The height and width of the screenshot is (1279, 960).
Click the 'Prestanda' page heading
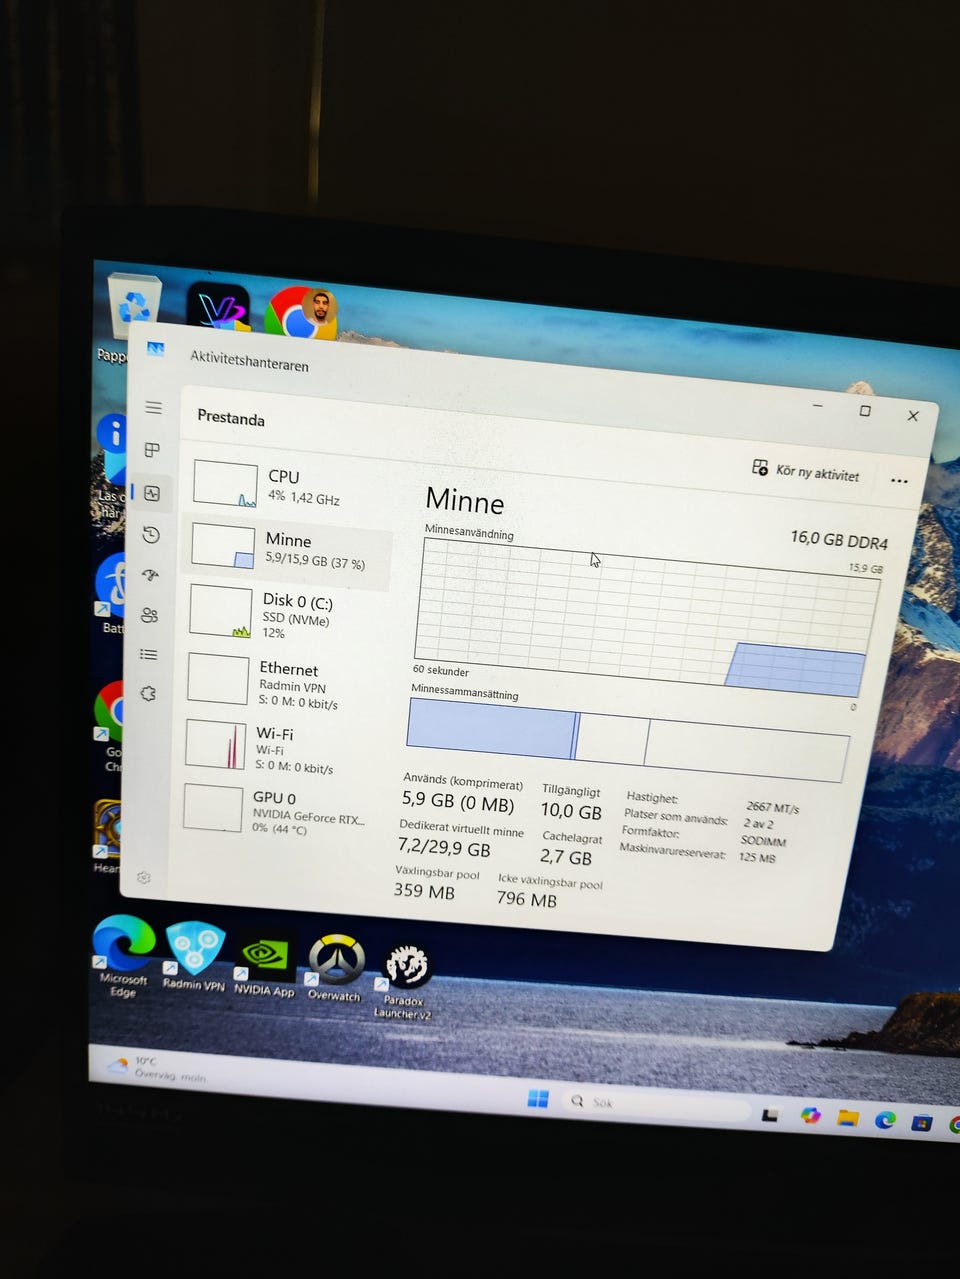tap(231, 418)
